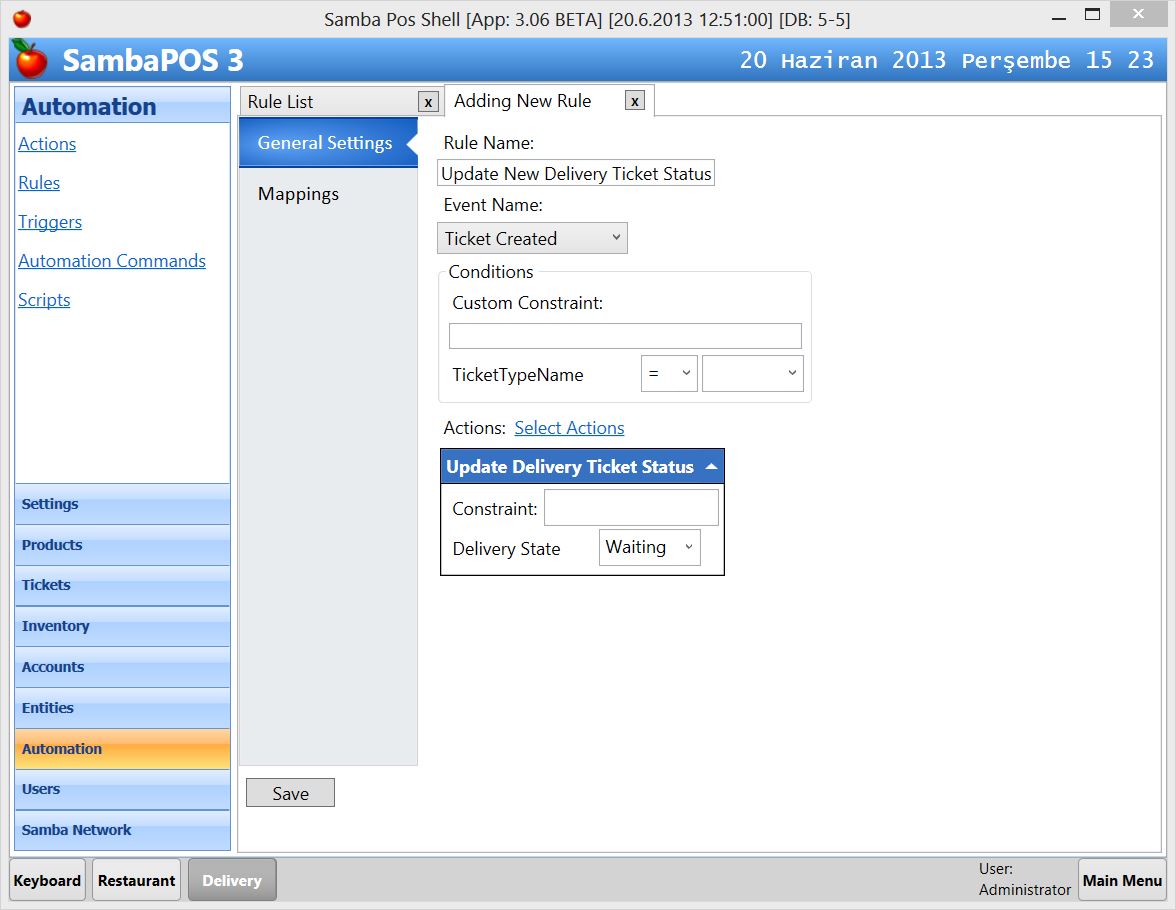The width and height of the screenshot is (1176, 910).
Task: Switch to the Restaurant screen
Action: (136, 880)
